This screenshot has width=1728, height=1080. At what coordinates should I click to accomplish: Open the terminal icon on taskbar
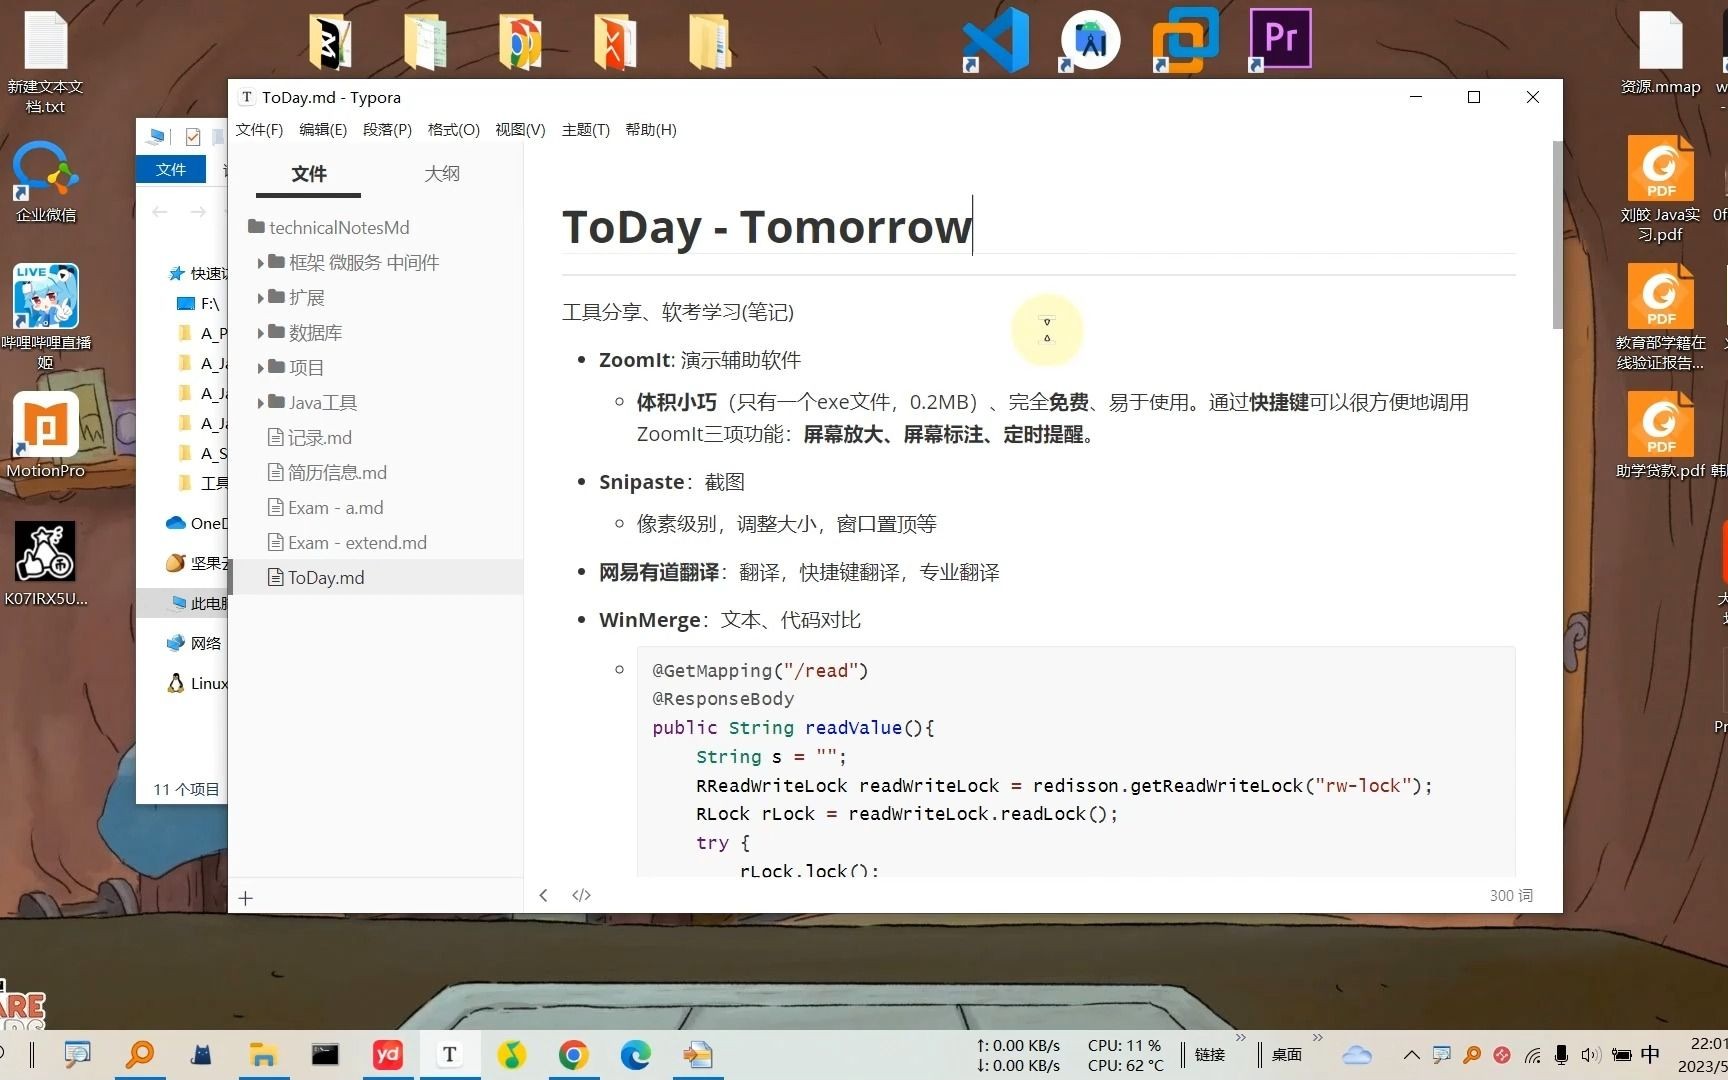tap(325, 1054)
